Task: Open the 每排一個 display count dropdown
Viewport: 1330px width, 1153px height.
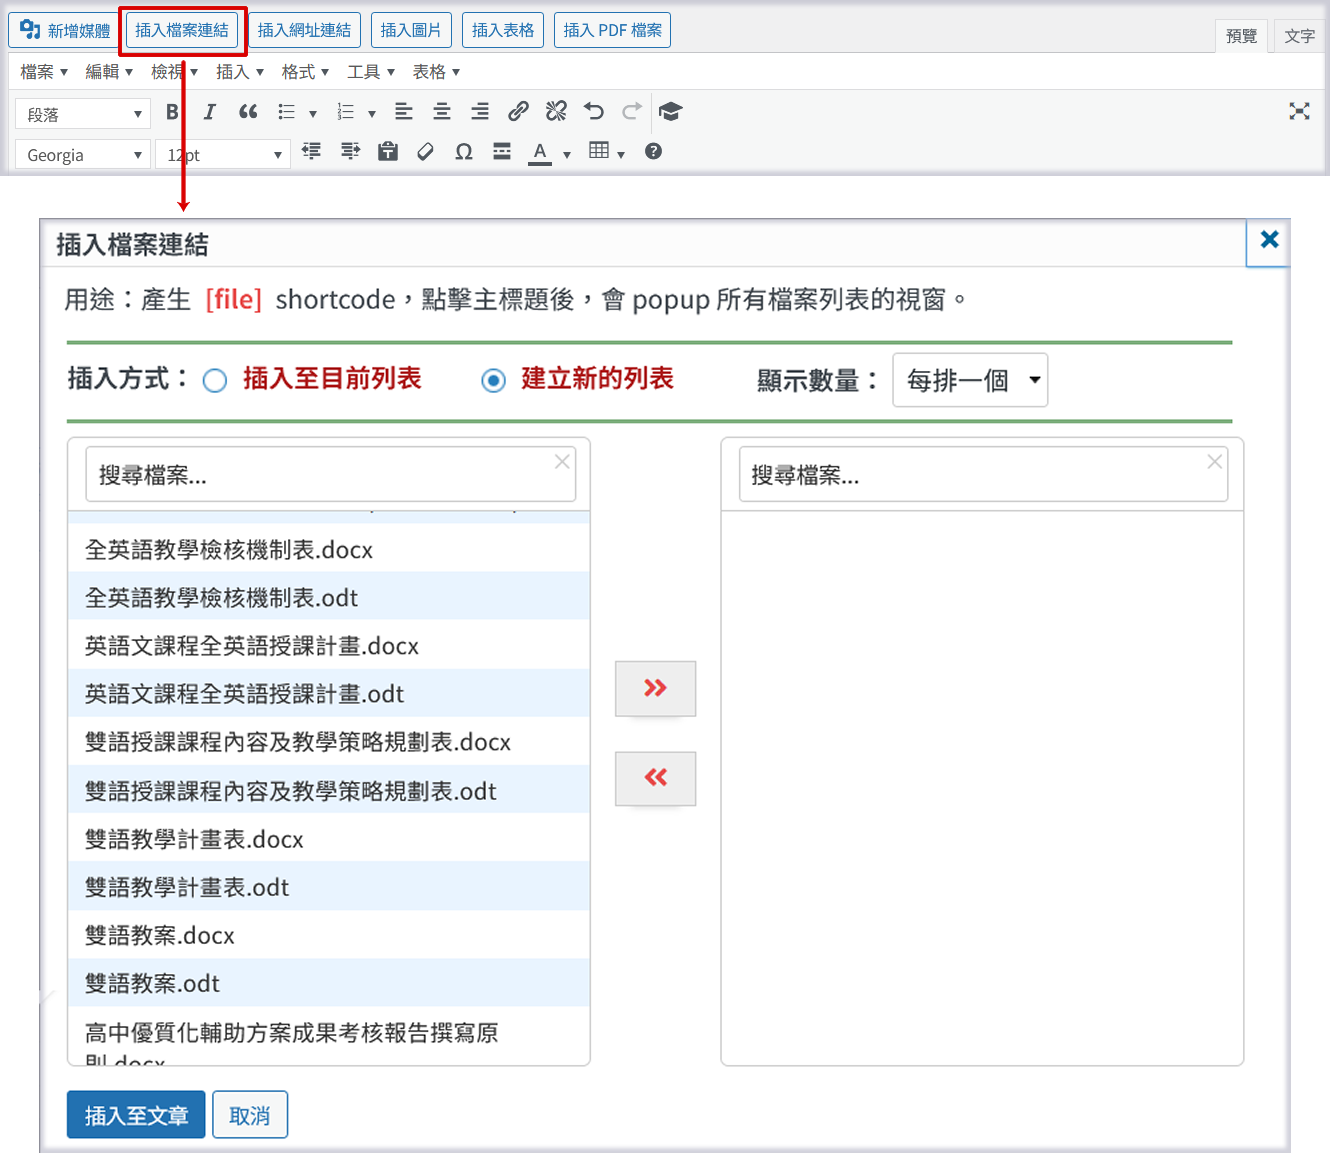Action: point(969,380)
